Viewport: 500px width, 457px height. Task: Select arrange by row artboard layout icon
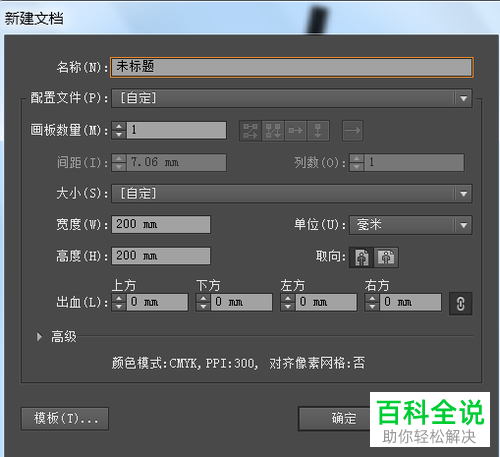[x=295, y=131]
